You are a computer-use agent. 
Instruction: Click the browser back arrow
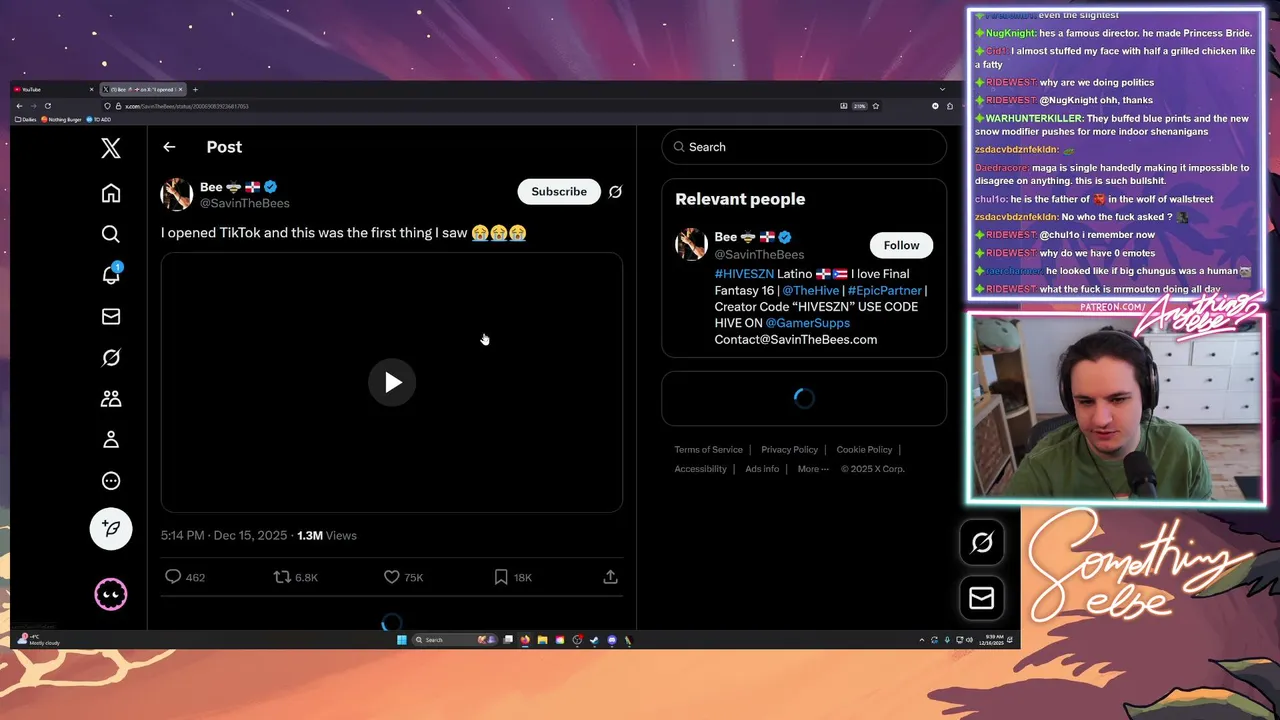coord(19,106)
